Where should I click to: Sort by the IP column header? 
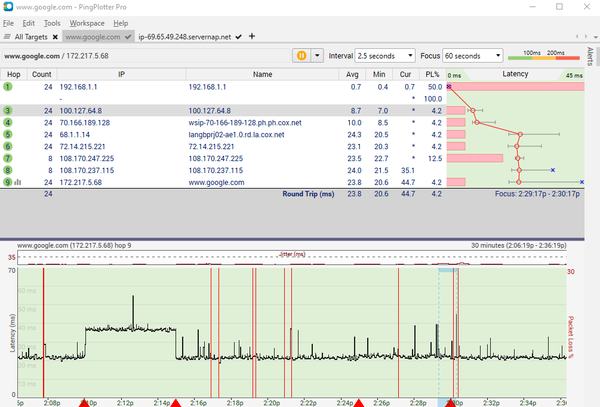[x=121, y=74]
